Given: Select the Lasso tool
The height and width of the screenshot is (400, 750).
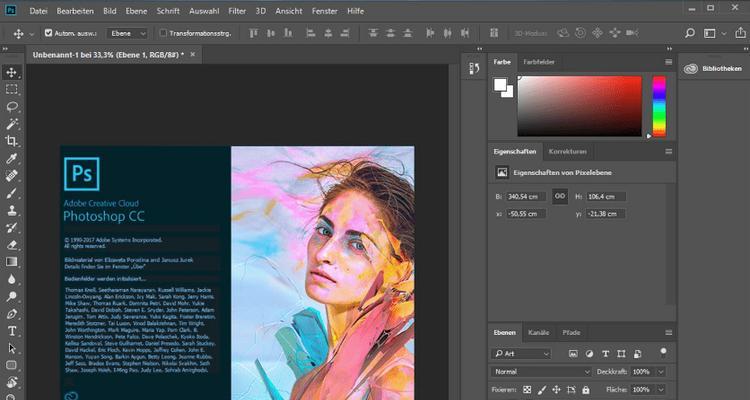Looking at the screenshot, I should coord(11,107).
